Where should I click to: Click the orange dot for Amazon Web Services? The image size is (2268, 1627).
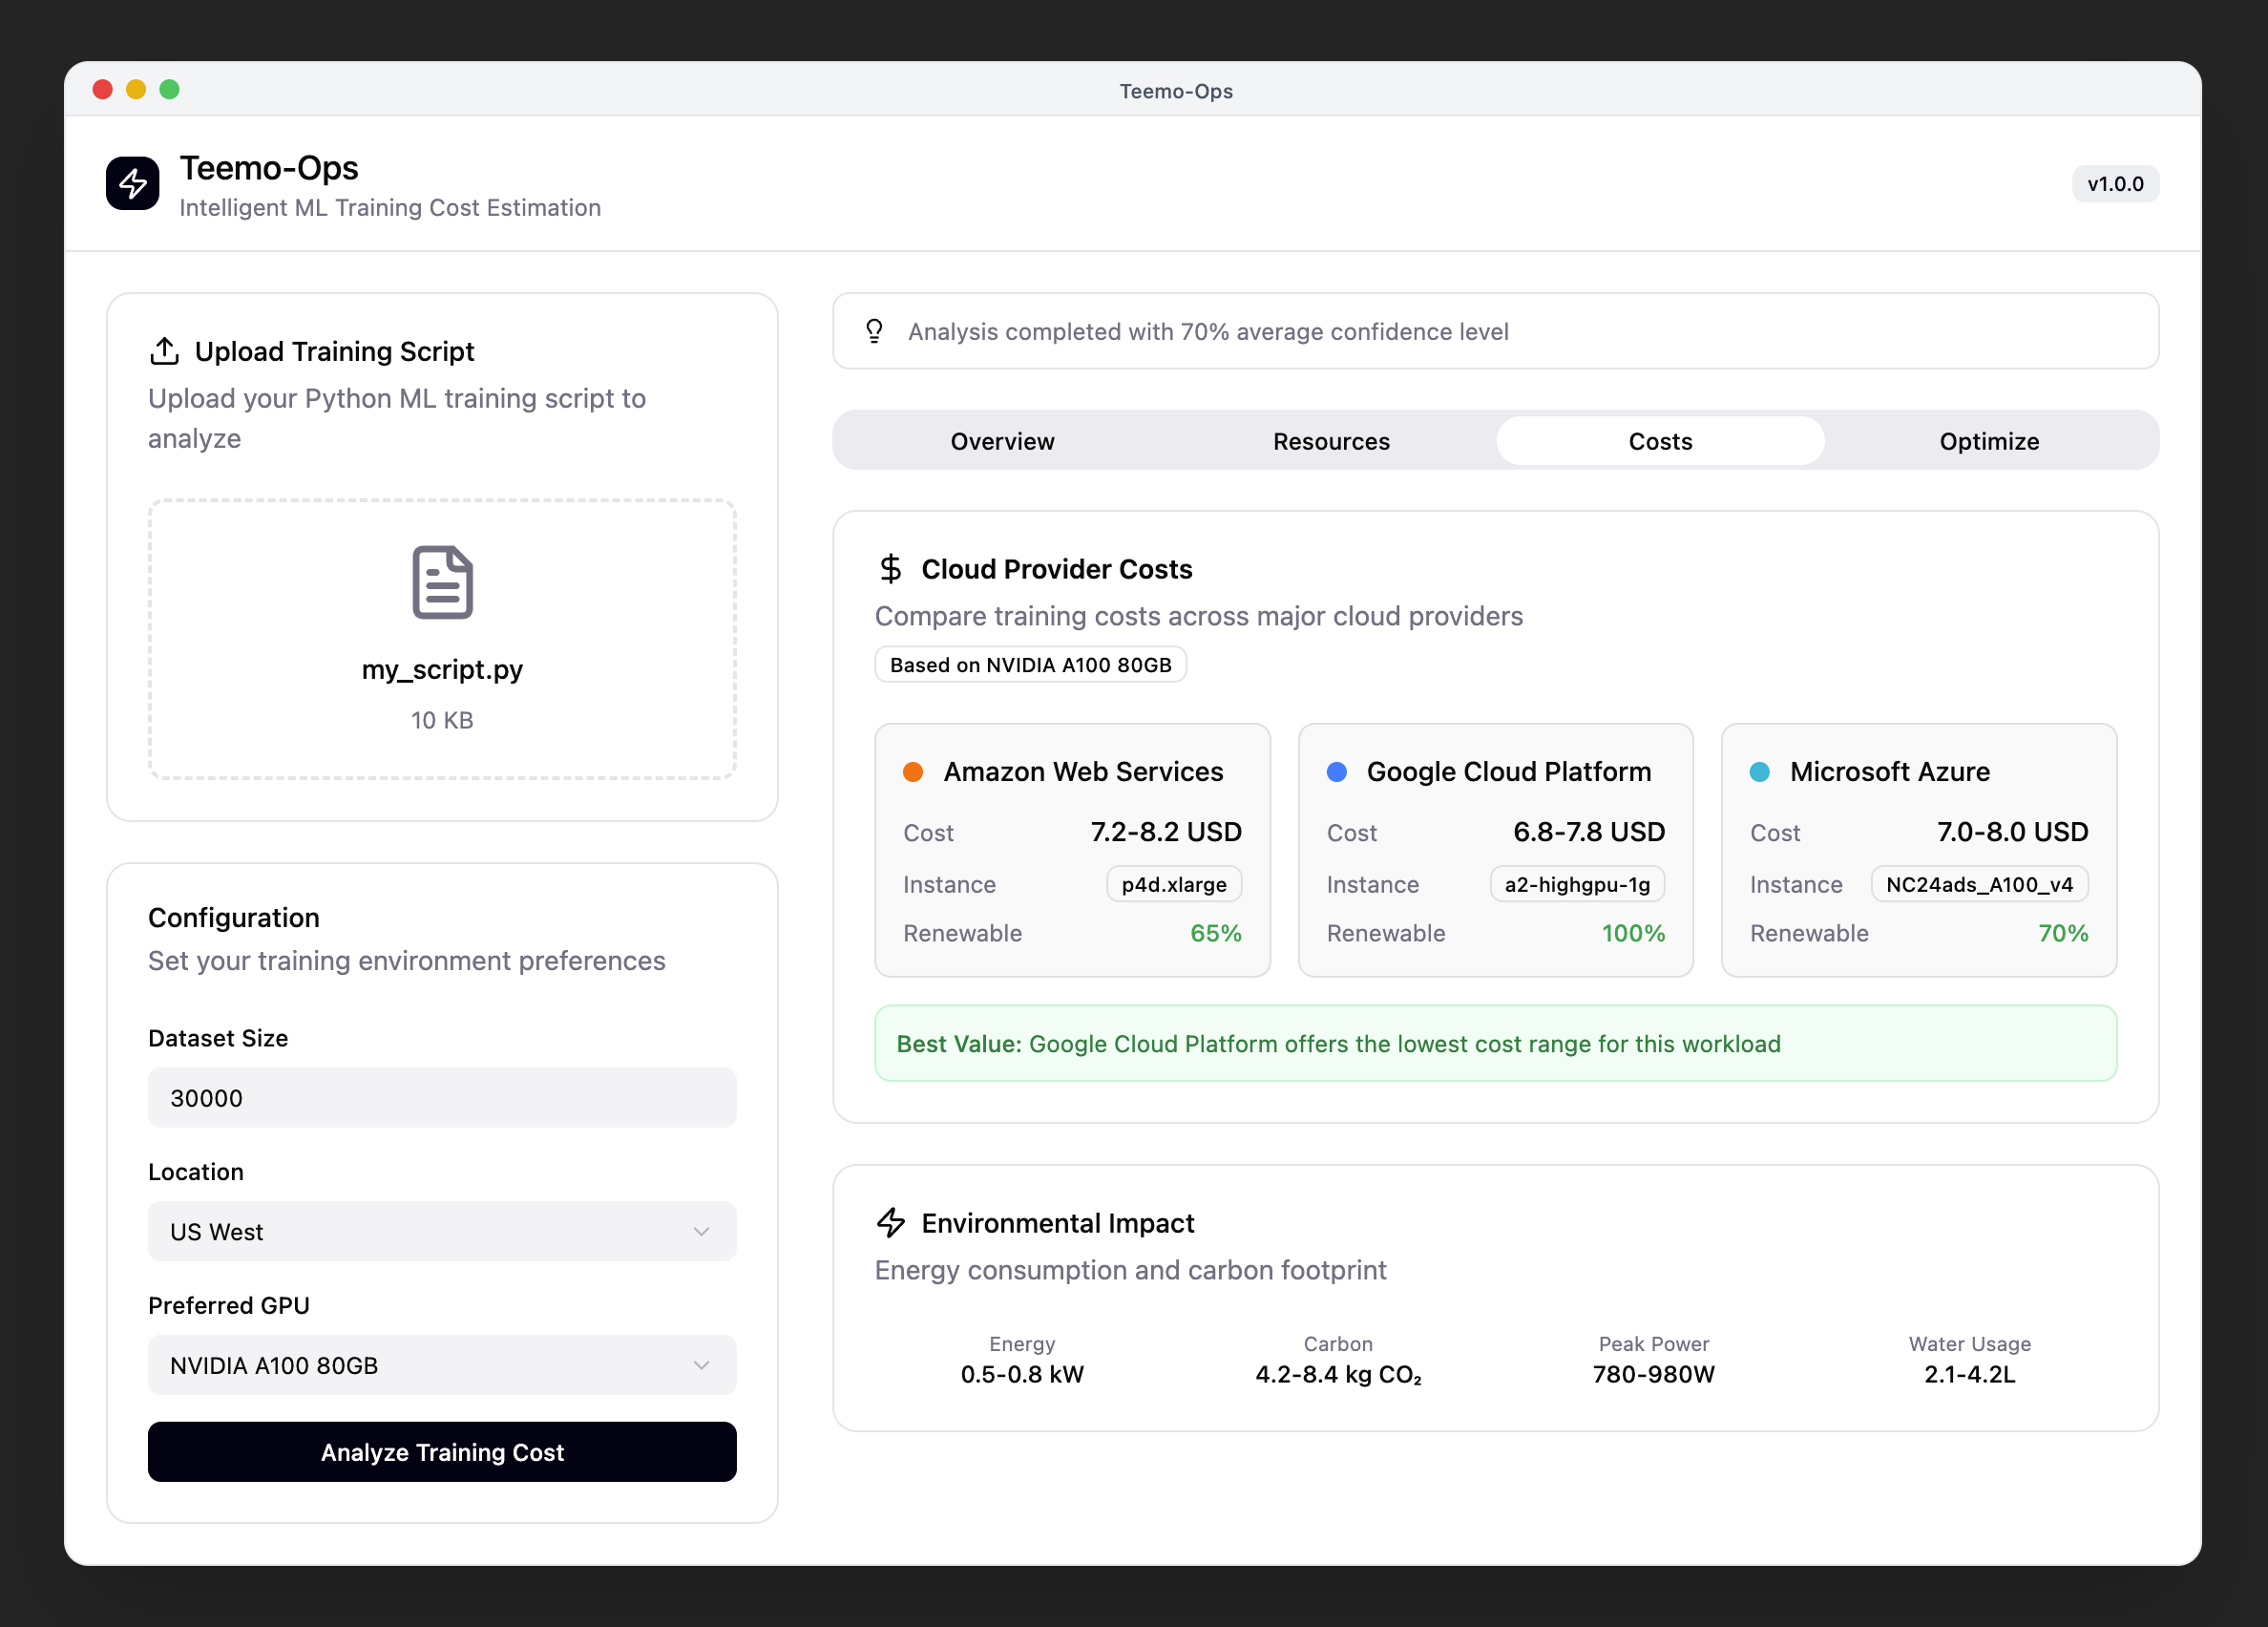click(912, 772)
